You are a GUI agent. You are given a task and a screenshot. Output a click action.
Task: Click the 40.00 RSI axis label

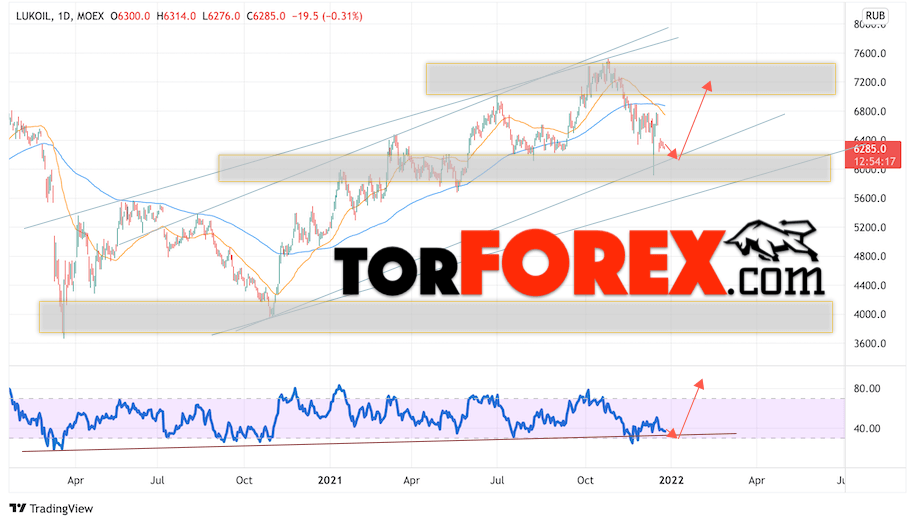coord(867,428)
